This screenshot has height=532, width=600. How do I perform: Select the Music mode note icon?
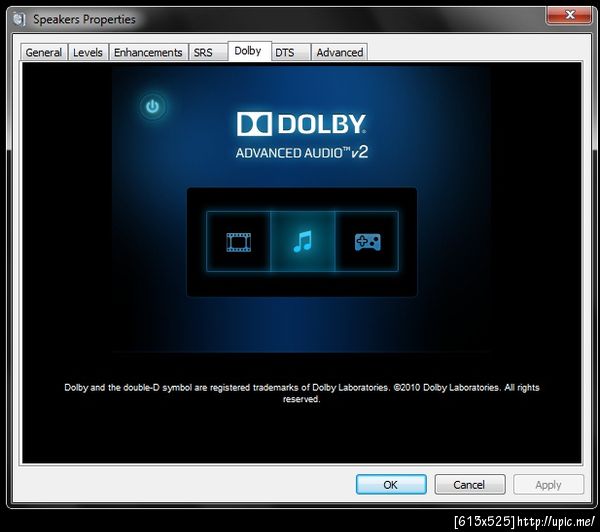pyautogui.click(x=303, y=242)
